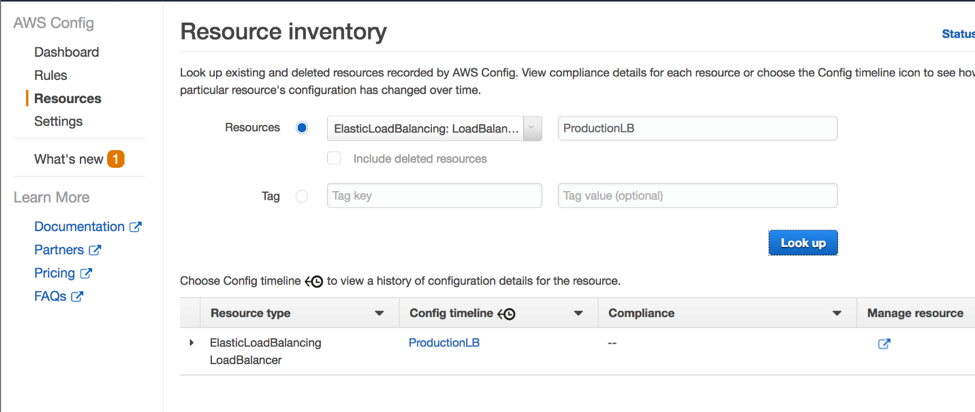Viewport: 975px width, 412px height.
Task: Open Rules in the sidebar
Action: [51, 75]
